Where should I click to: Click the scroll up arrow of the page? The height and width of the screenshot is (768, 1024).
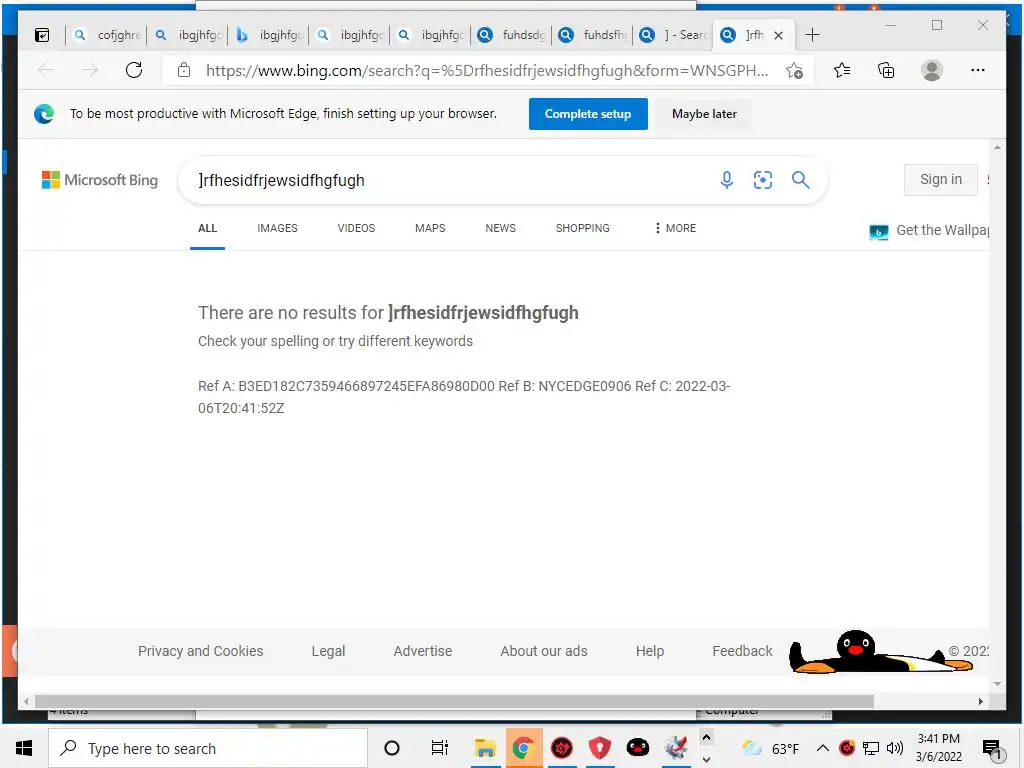(997, 148)
